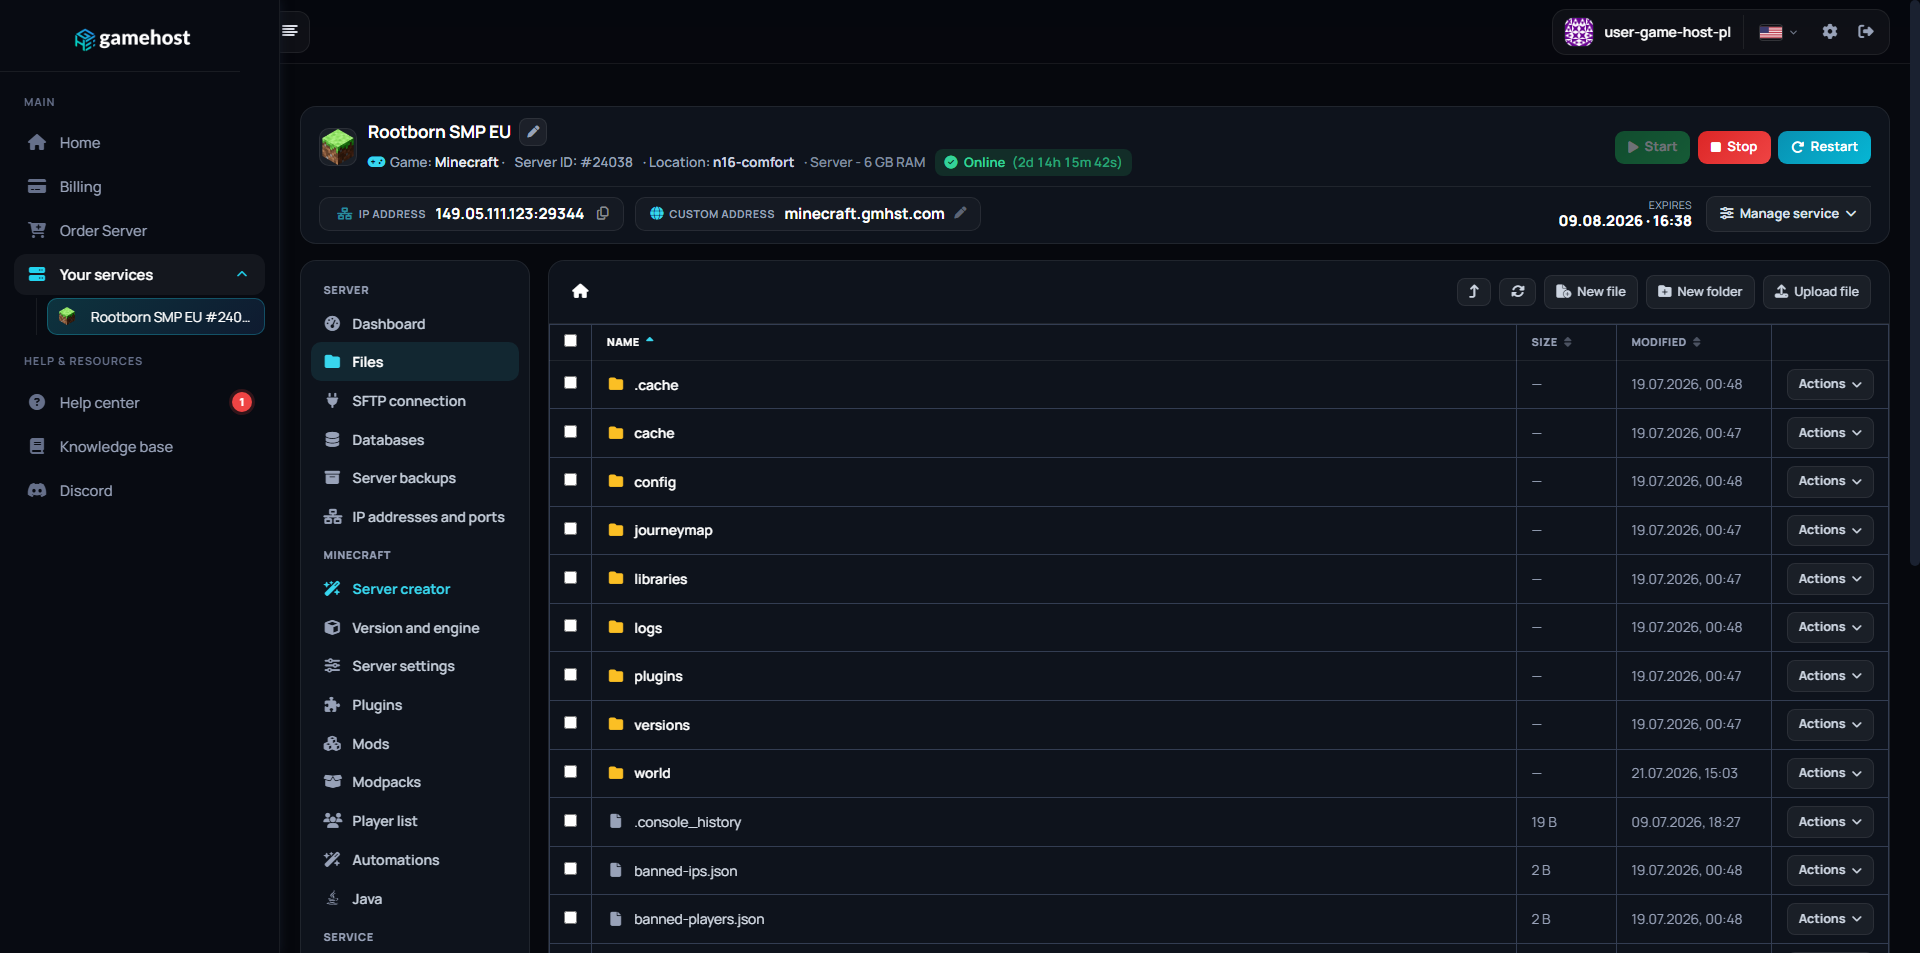Image resolution: width=1920 pixels, height=953 pixels.
Task: Open the .cache folder icon
Action: (616, 384)
